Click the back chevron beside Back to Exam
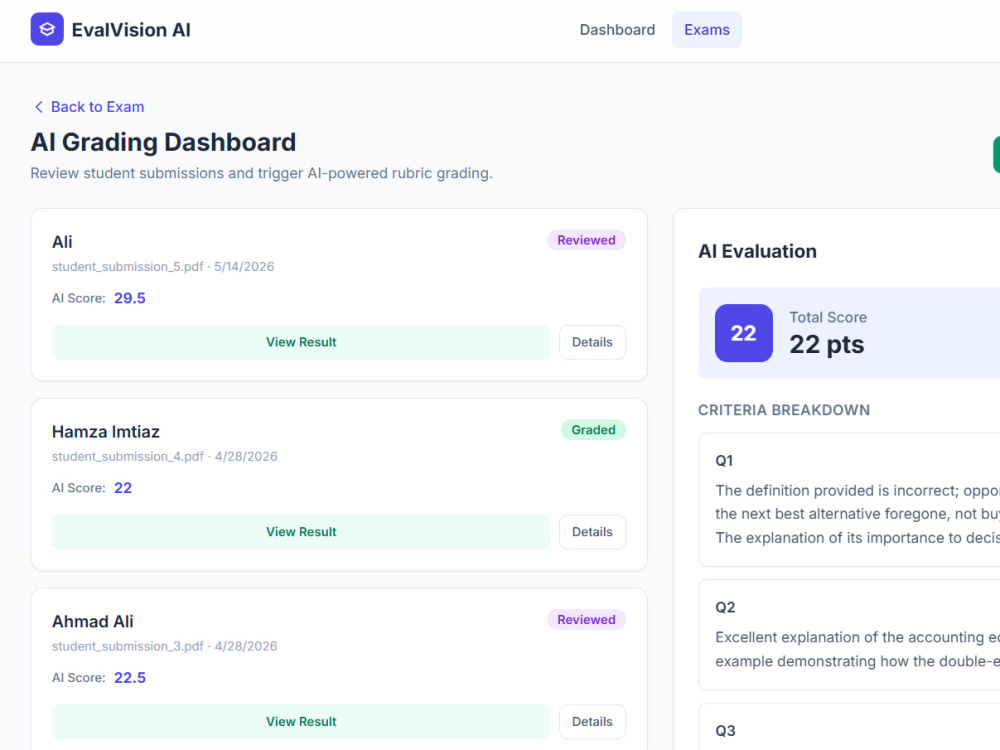The height and width of the screenshot is (750, 1000). tap(39, 107)
